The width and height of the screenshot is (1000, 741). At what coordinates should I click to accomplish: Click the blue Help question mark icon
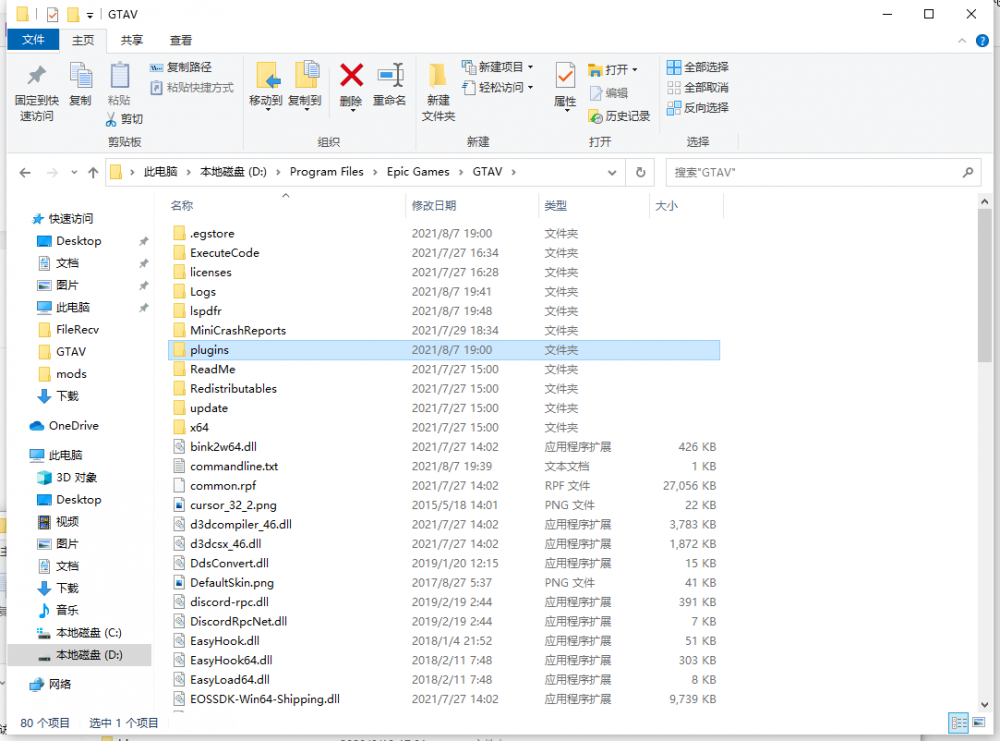pos(982,41)
